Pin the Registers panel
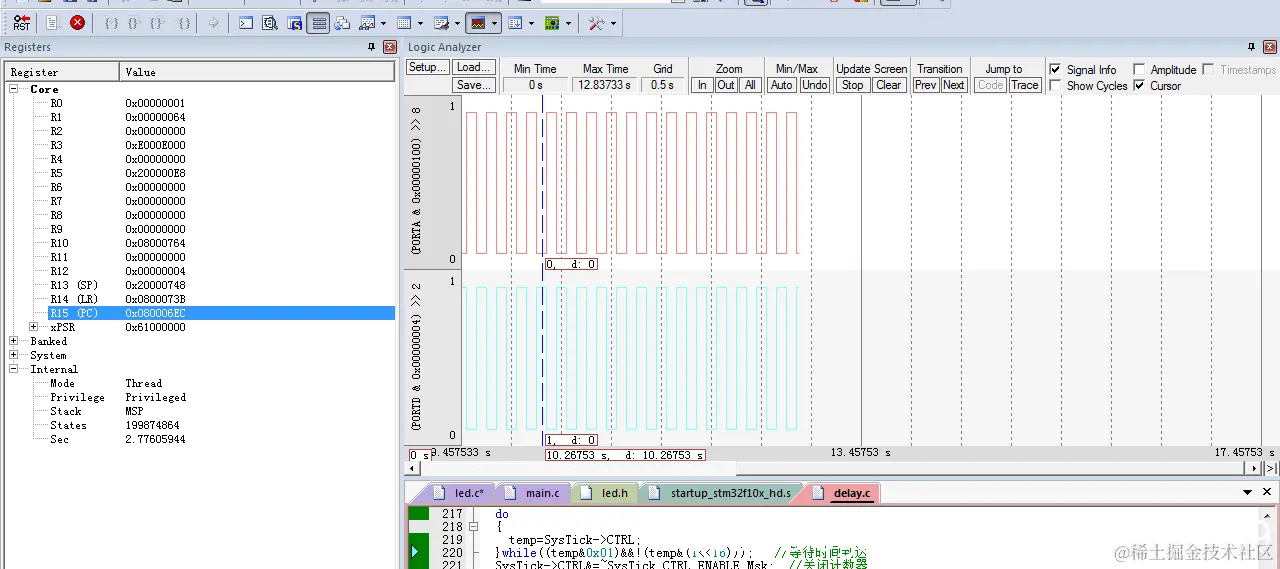1280x569 pixels. tap(372, 47)
